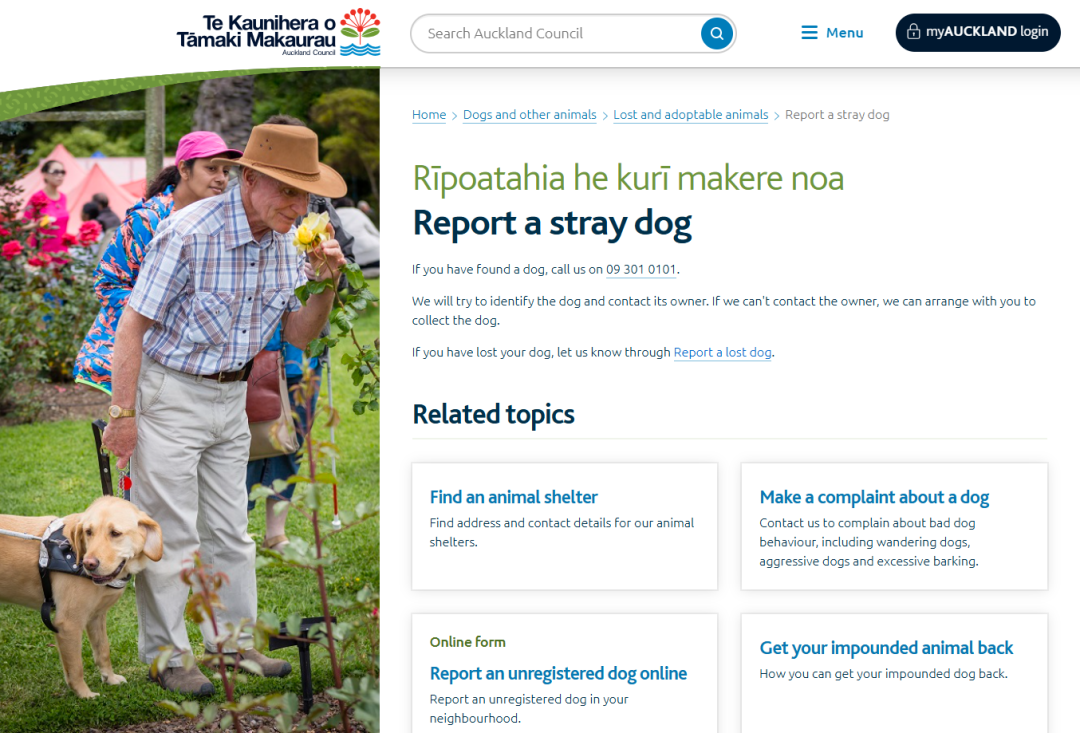
Task: Open the Dogs and other animals breadcrumb
Action: [530, 114]
